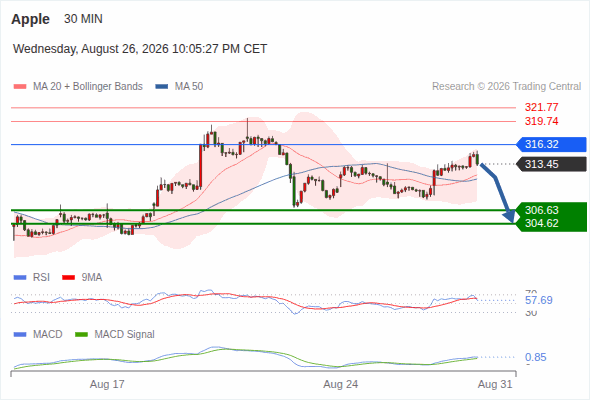Click the 306.63 green support label
Image resolution: width=590 pixels, height=400 pixels.
pyautogui.click(x=542, y=210)
